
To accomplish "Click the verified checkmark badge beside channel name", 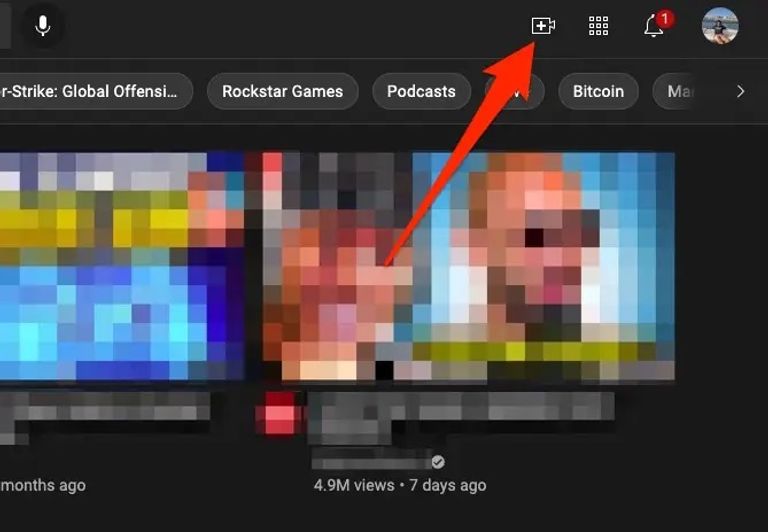I will pos(438,462).
